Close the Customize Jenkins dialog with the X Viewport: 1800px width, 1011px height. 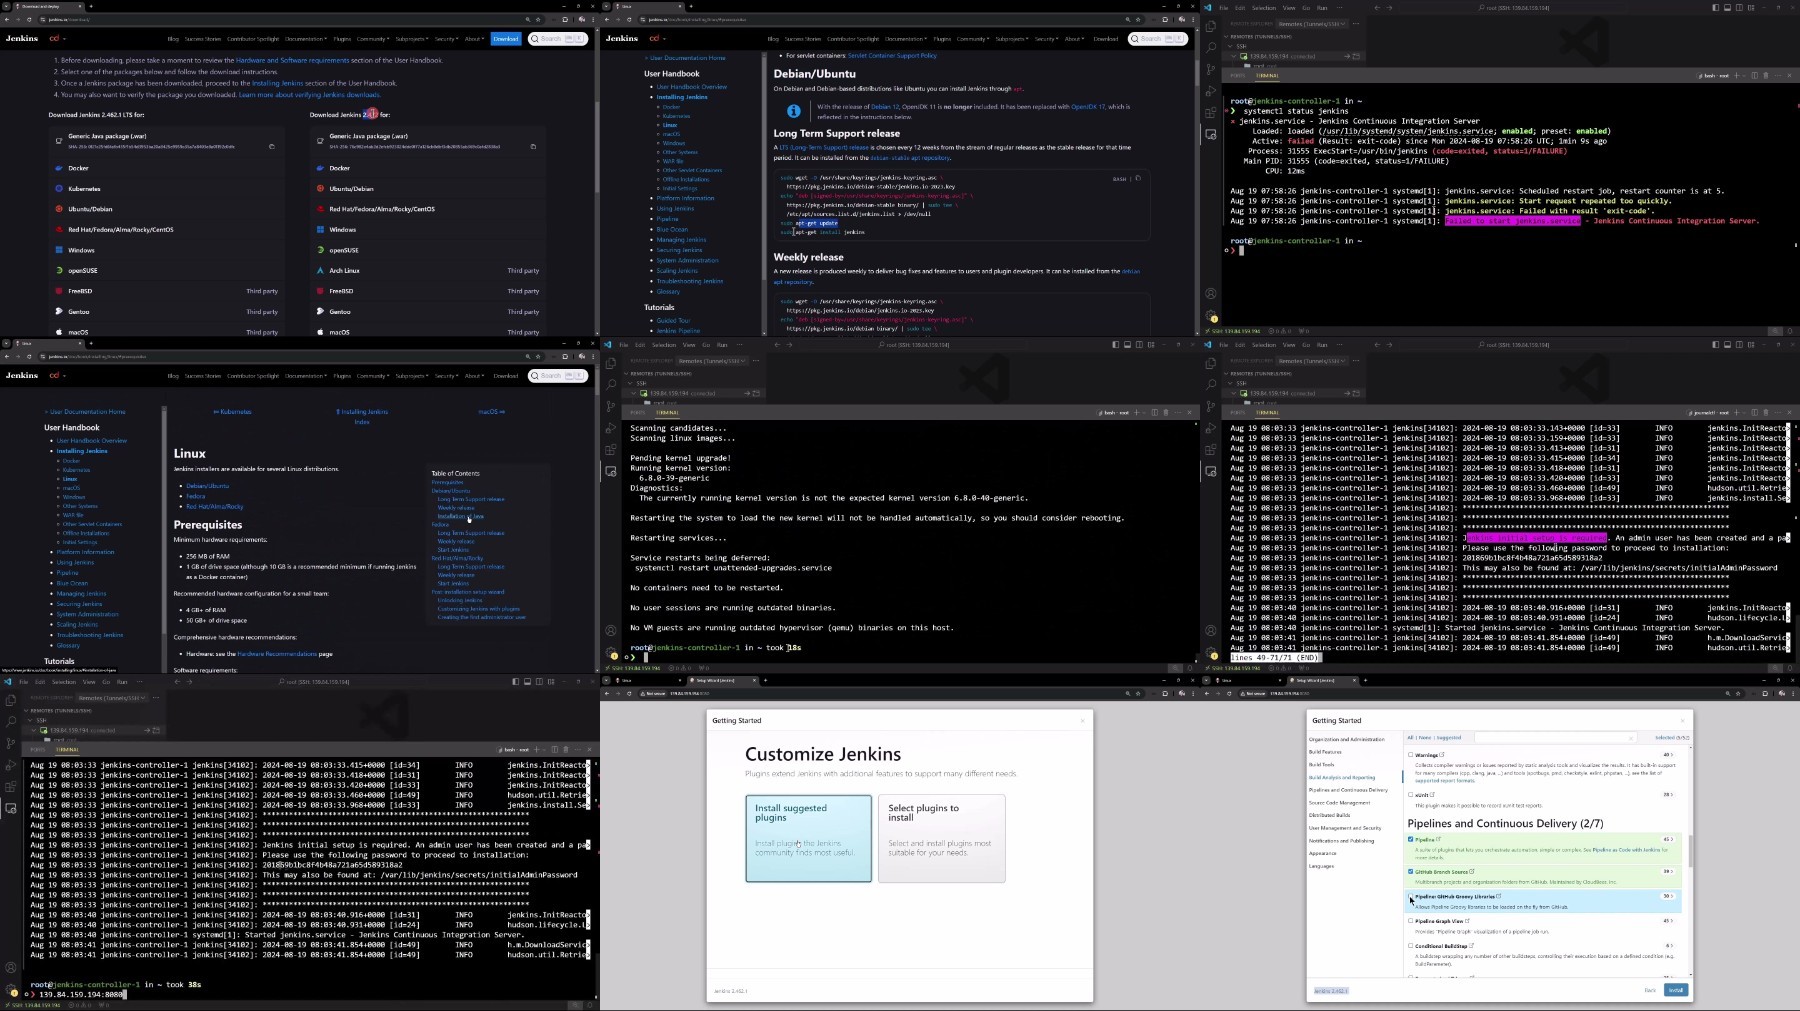click(1082, 720)
